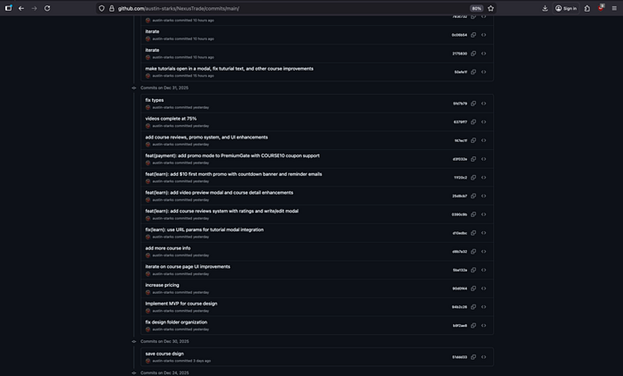
Task: Open 'feat(learn): add course reviews system' commit
Action: (222, 211)
